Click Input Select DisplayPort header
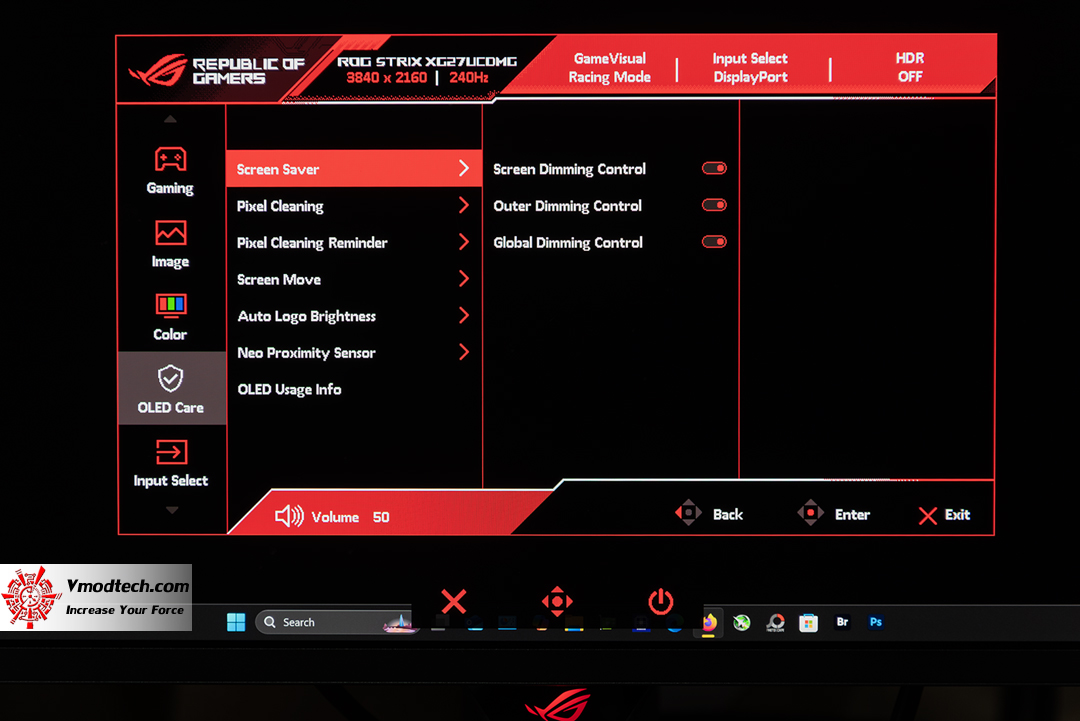The image size is (1080, 721). (x=750, y=67)
